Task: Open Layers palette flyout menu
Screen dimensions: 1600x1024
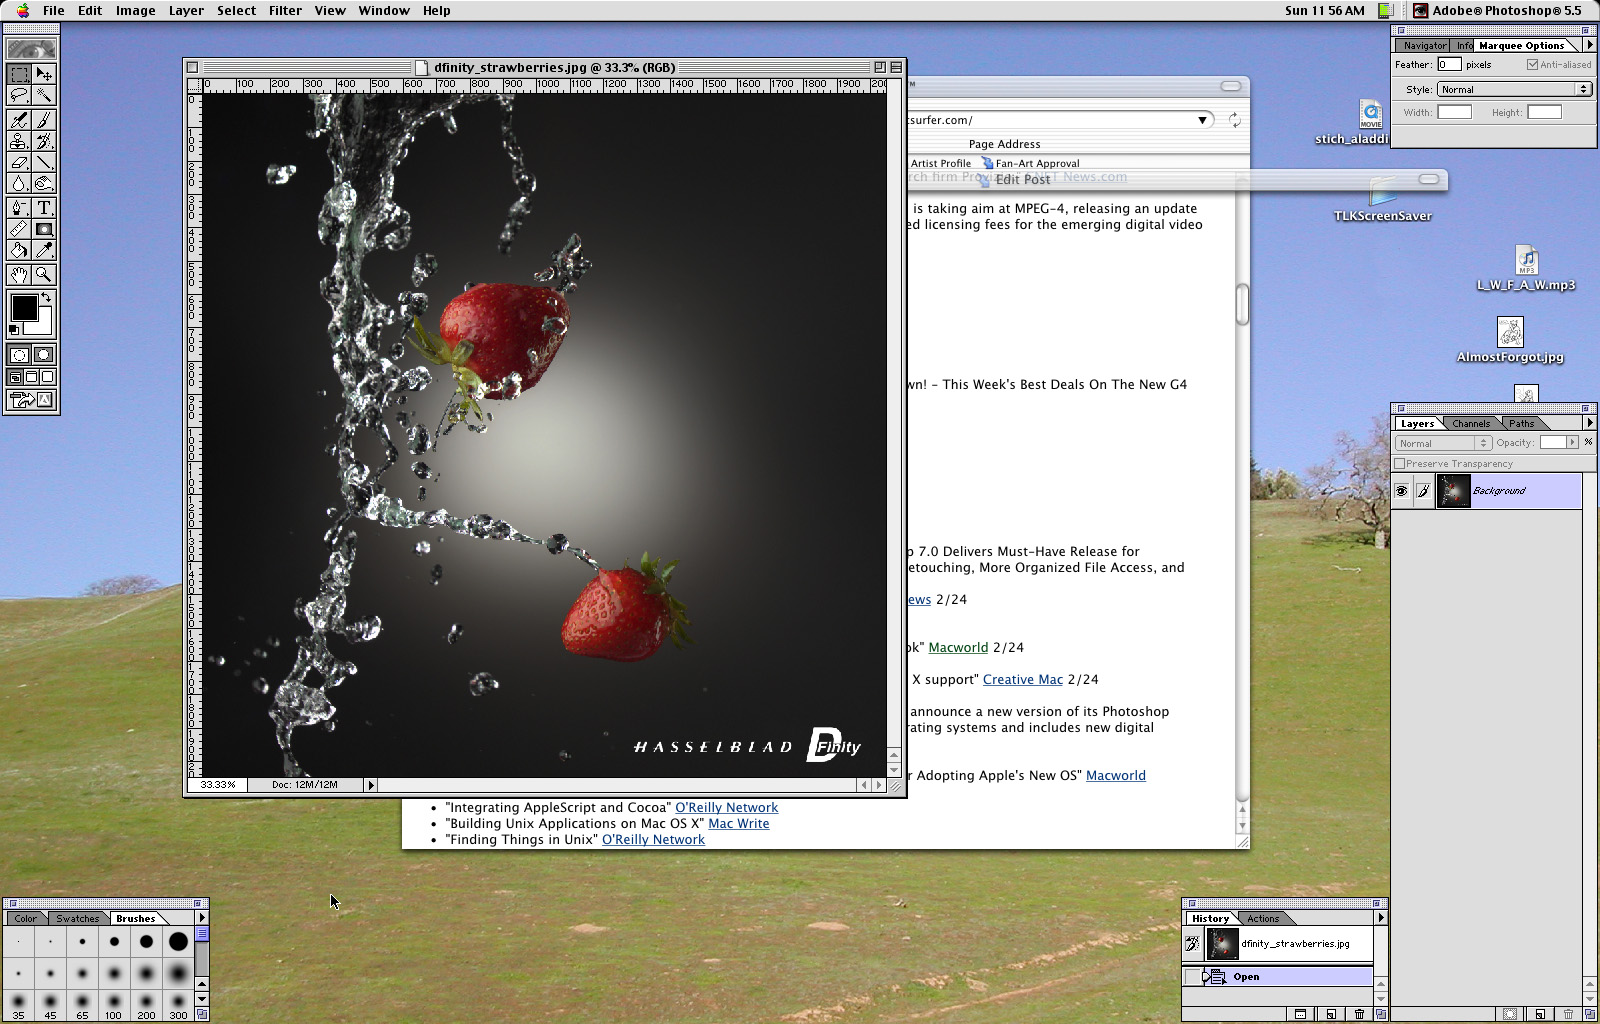Action: pos(1589,423)
